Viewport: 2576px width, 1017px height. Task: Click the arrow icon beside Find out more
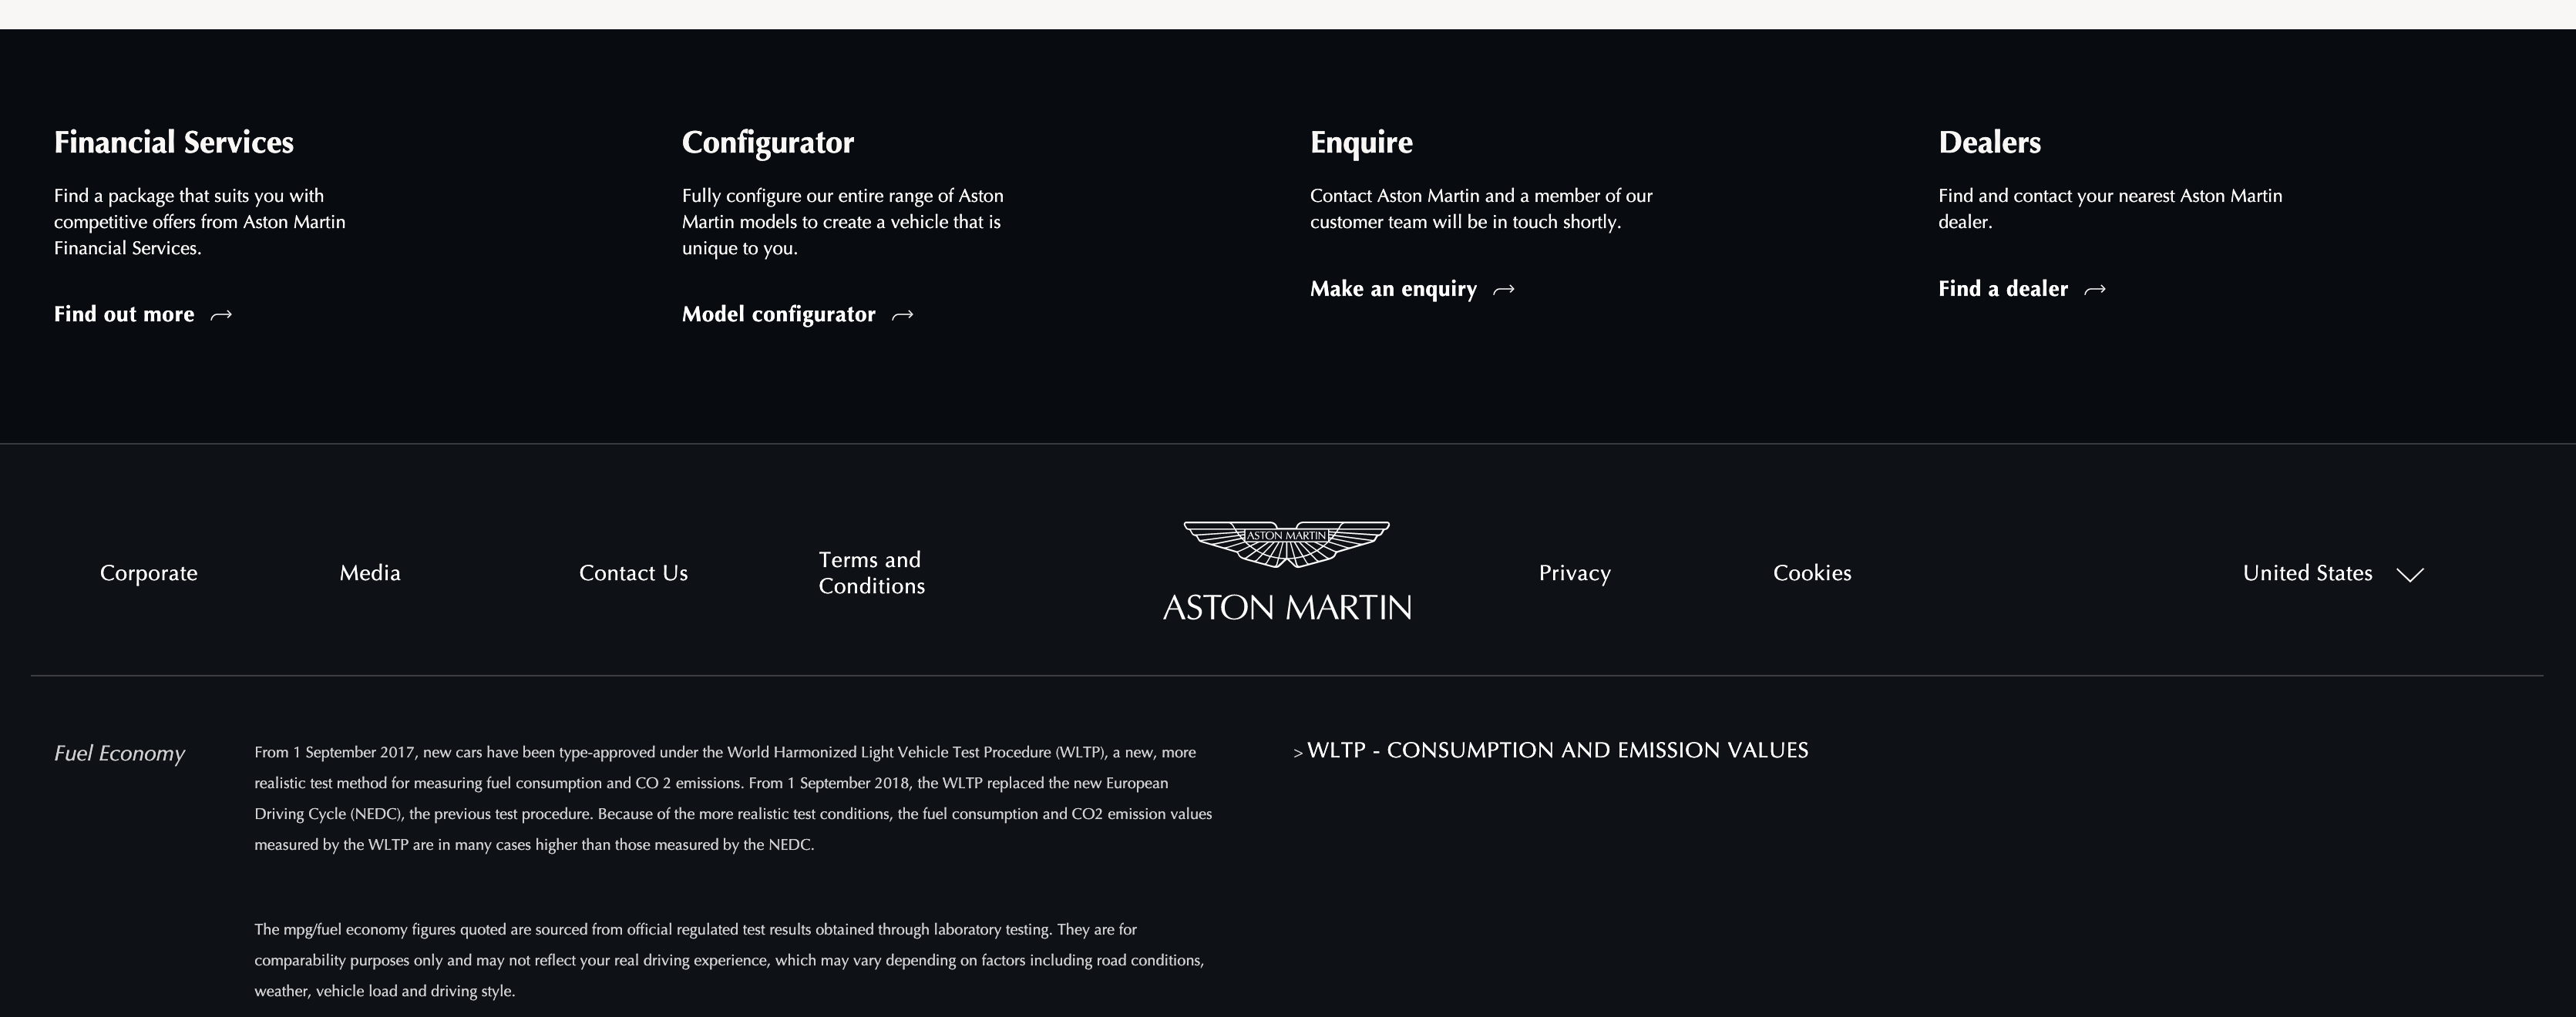pos(221,315)
